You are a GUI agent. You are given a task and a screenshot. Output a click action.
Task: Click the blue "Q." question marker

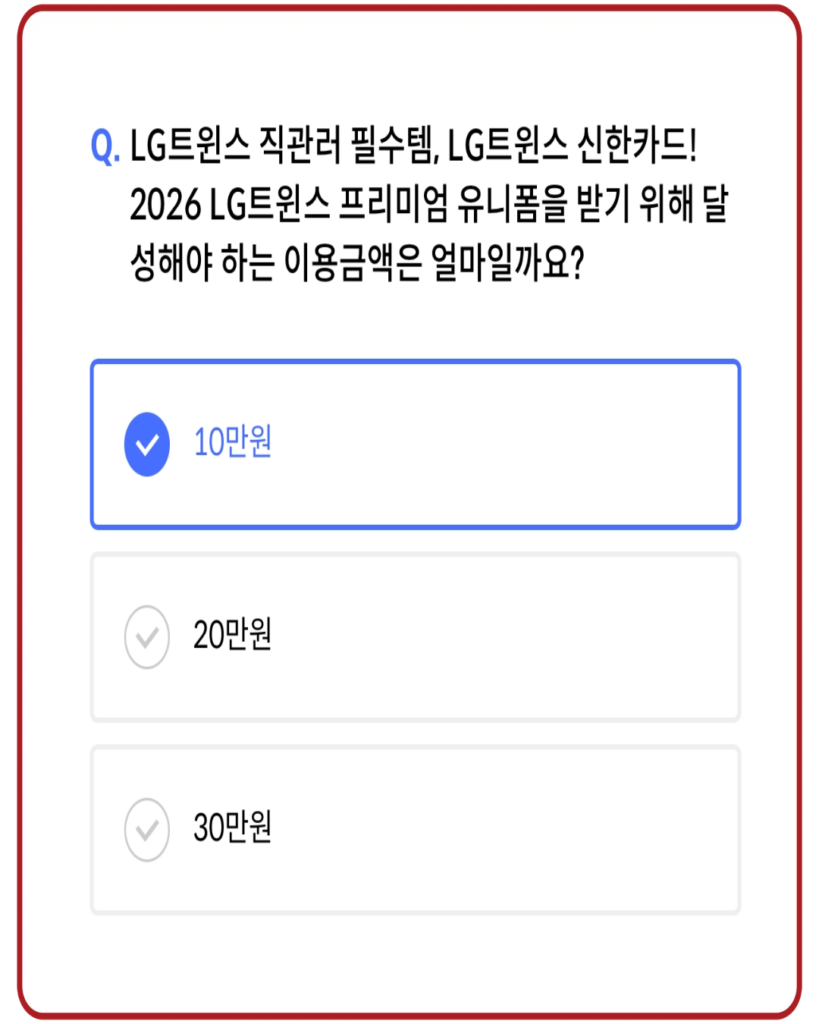click(x=105, y=148)
